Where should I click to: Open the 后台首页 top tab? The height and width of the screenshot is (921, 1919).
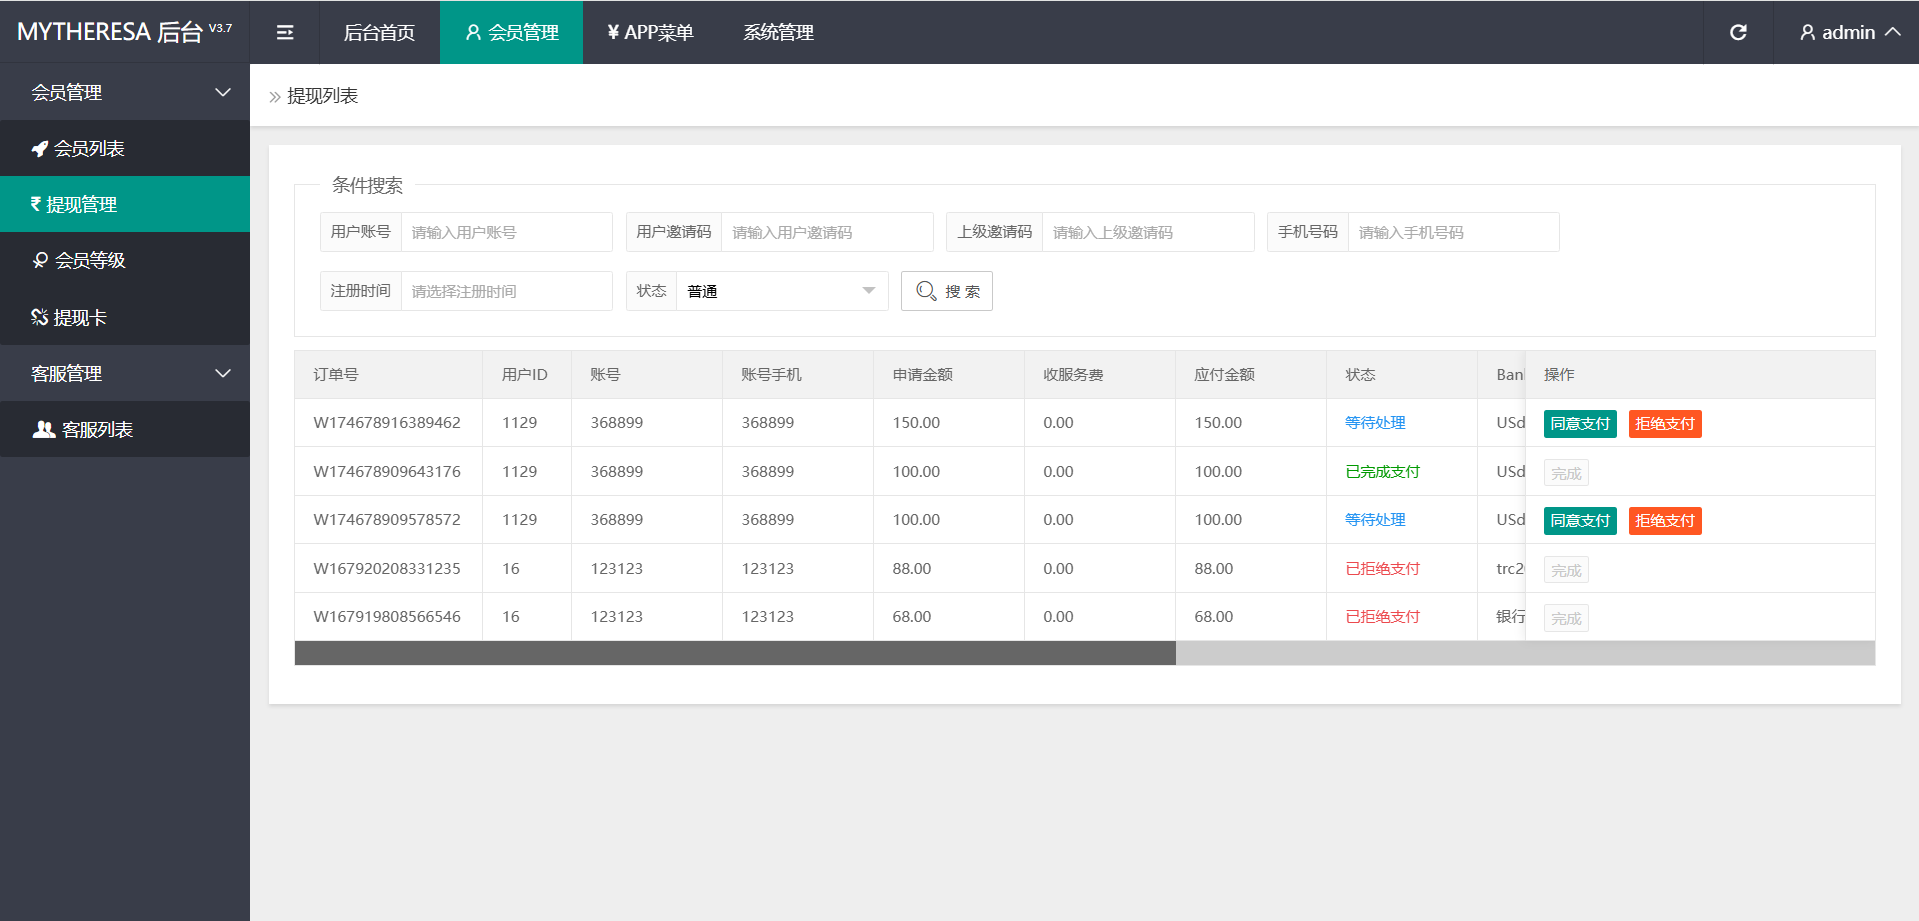point(379,33)
